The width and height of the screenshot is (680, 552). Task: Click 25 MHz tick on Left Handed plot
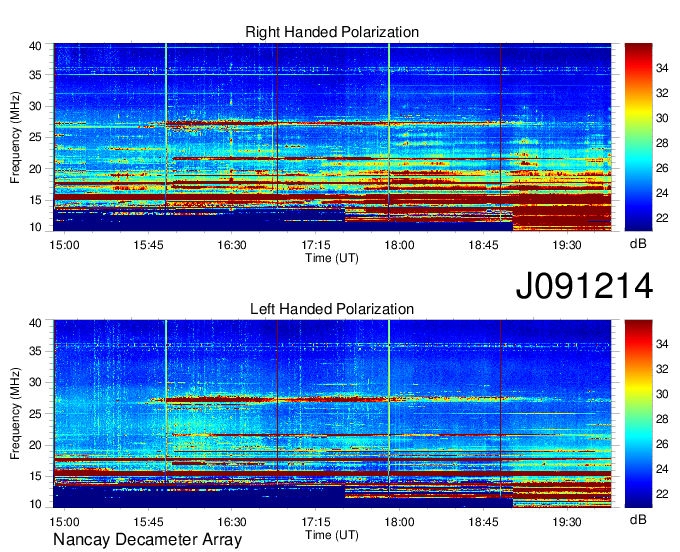36,414
